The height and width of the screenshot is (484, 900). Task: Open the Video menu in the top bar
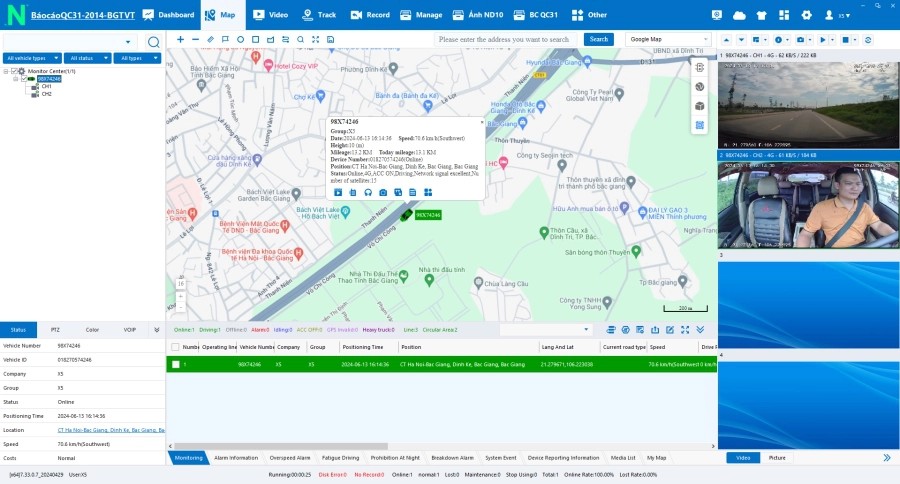tap(271, 15)
